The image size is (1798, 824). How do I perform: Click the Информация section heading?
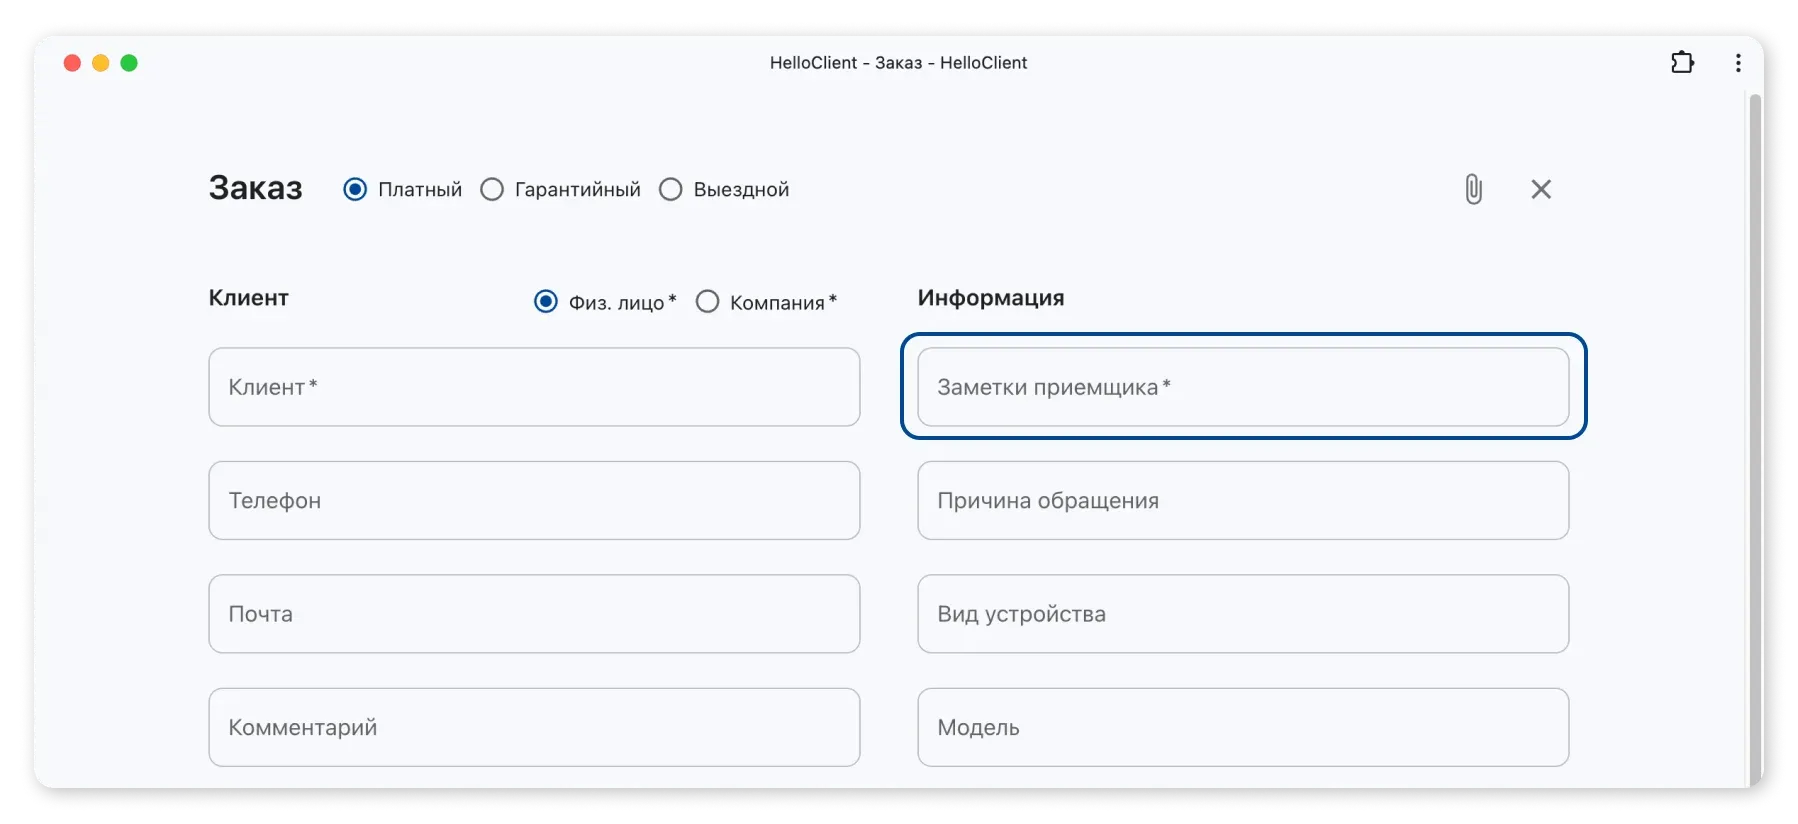[991, 298]
